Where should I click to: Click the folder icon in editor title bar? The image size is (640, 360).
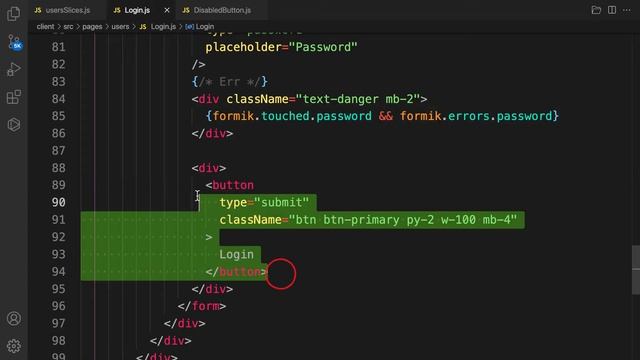click(596, 10)
